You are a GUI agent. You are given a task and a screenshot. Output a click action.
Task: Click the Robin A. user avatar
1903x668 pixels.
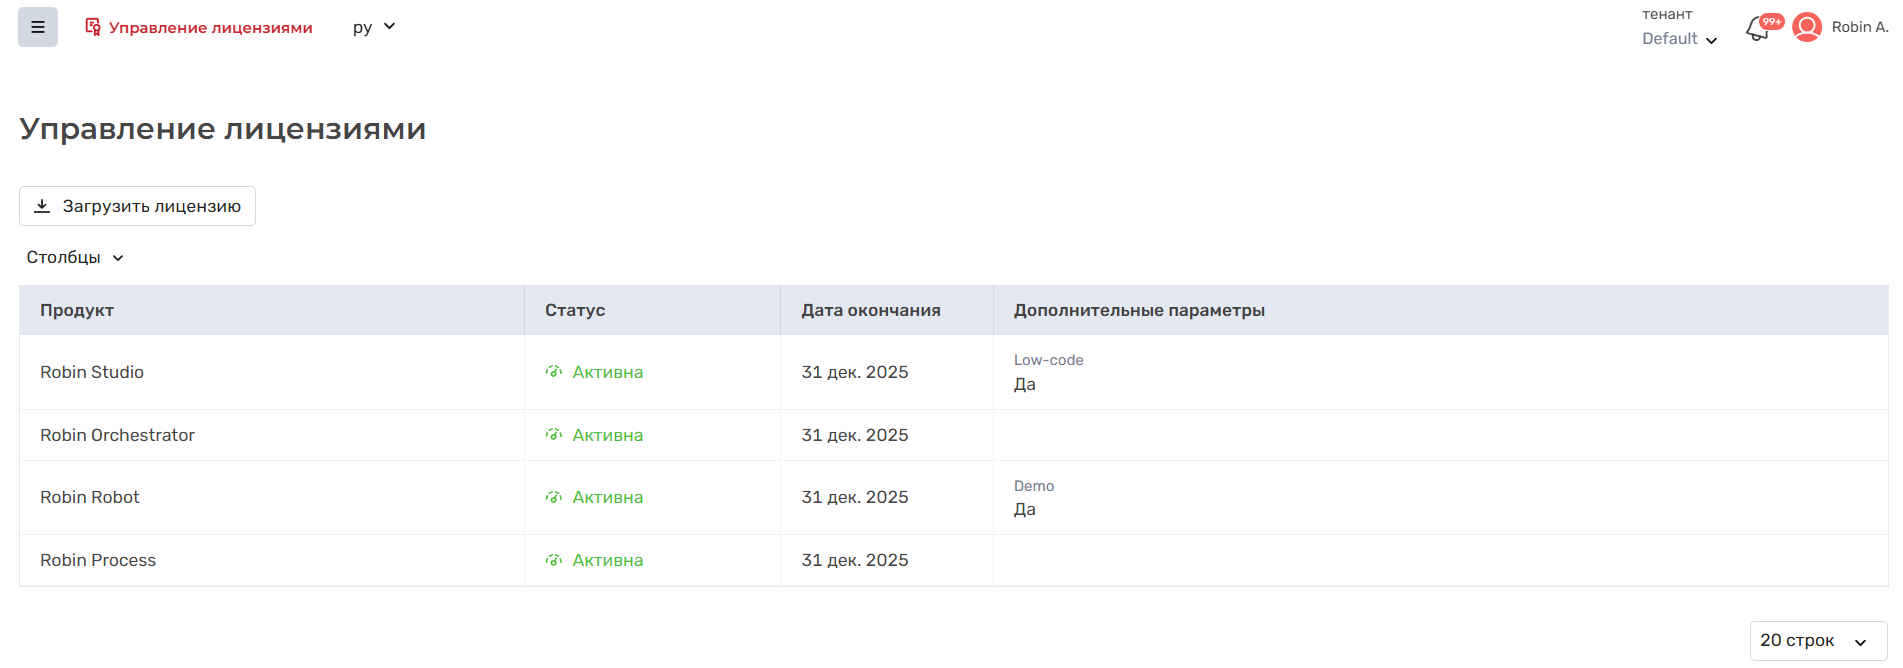1806,27
